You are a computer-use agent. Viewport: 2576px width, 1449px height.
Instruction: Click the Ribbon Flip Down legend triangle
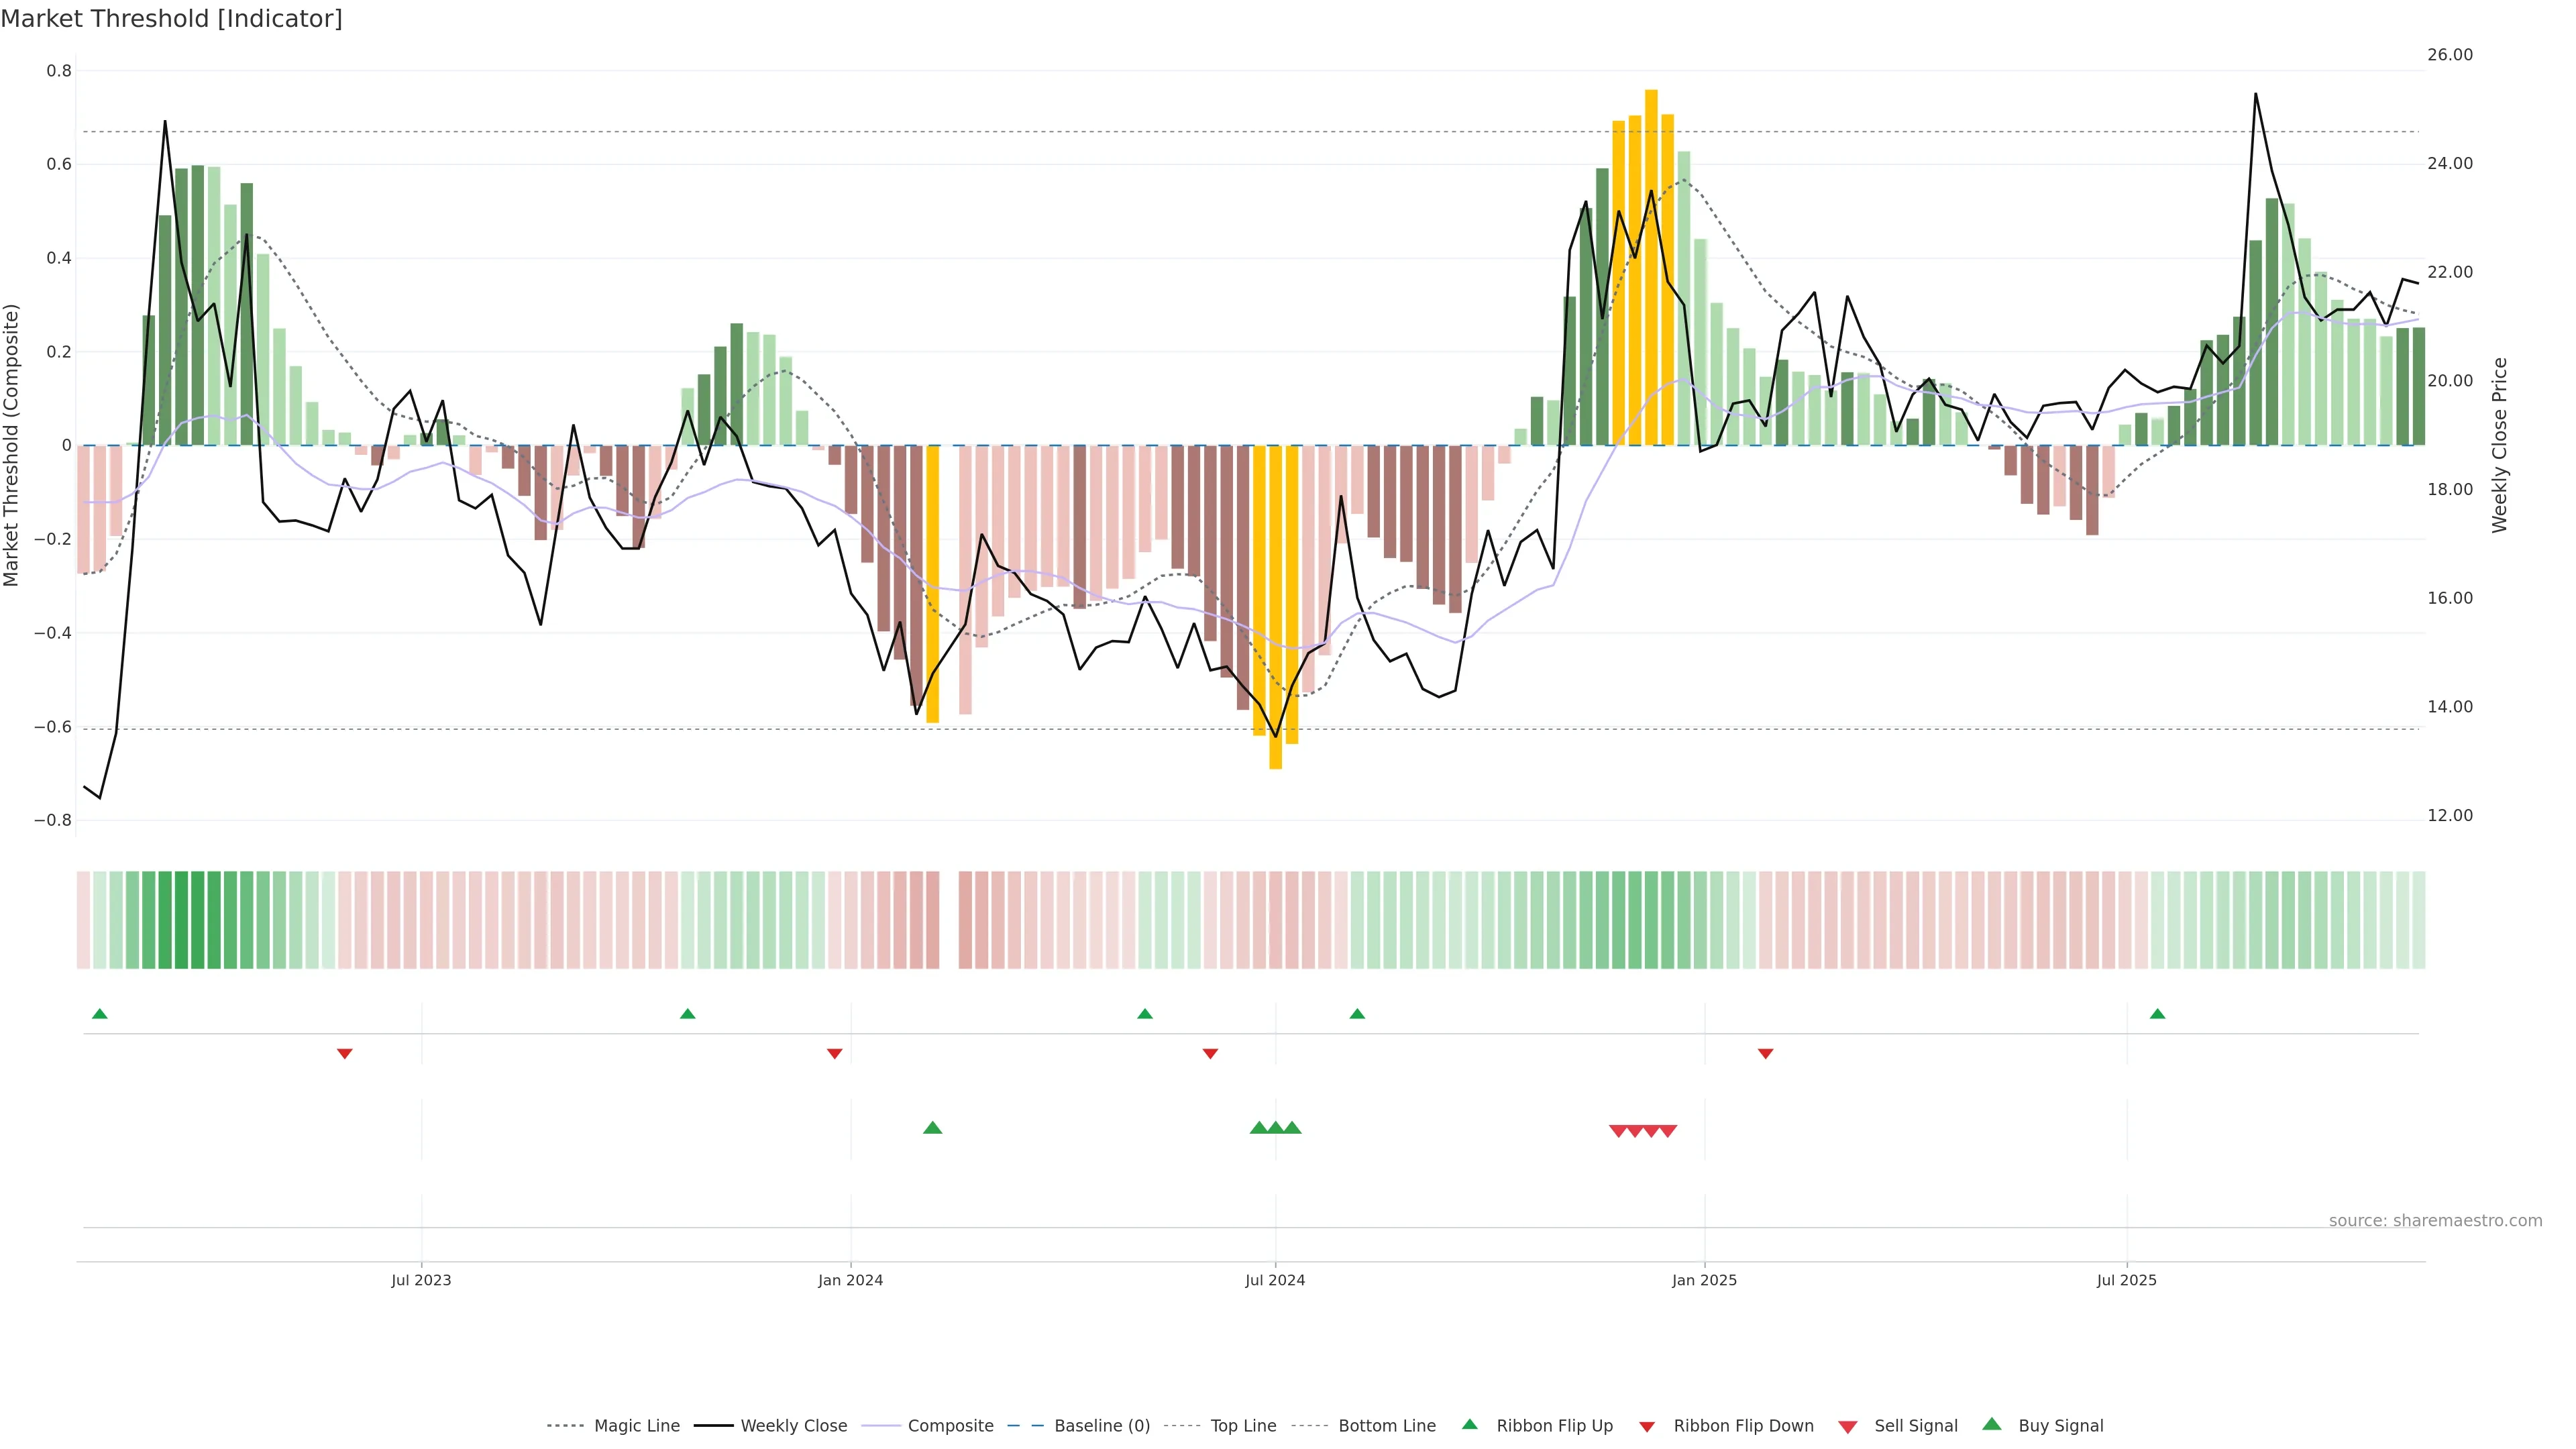coord(1647,1427)
